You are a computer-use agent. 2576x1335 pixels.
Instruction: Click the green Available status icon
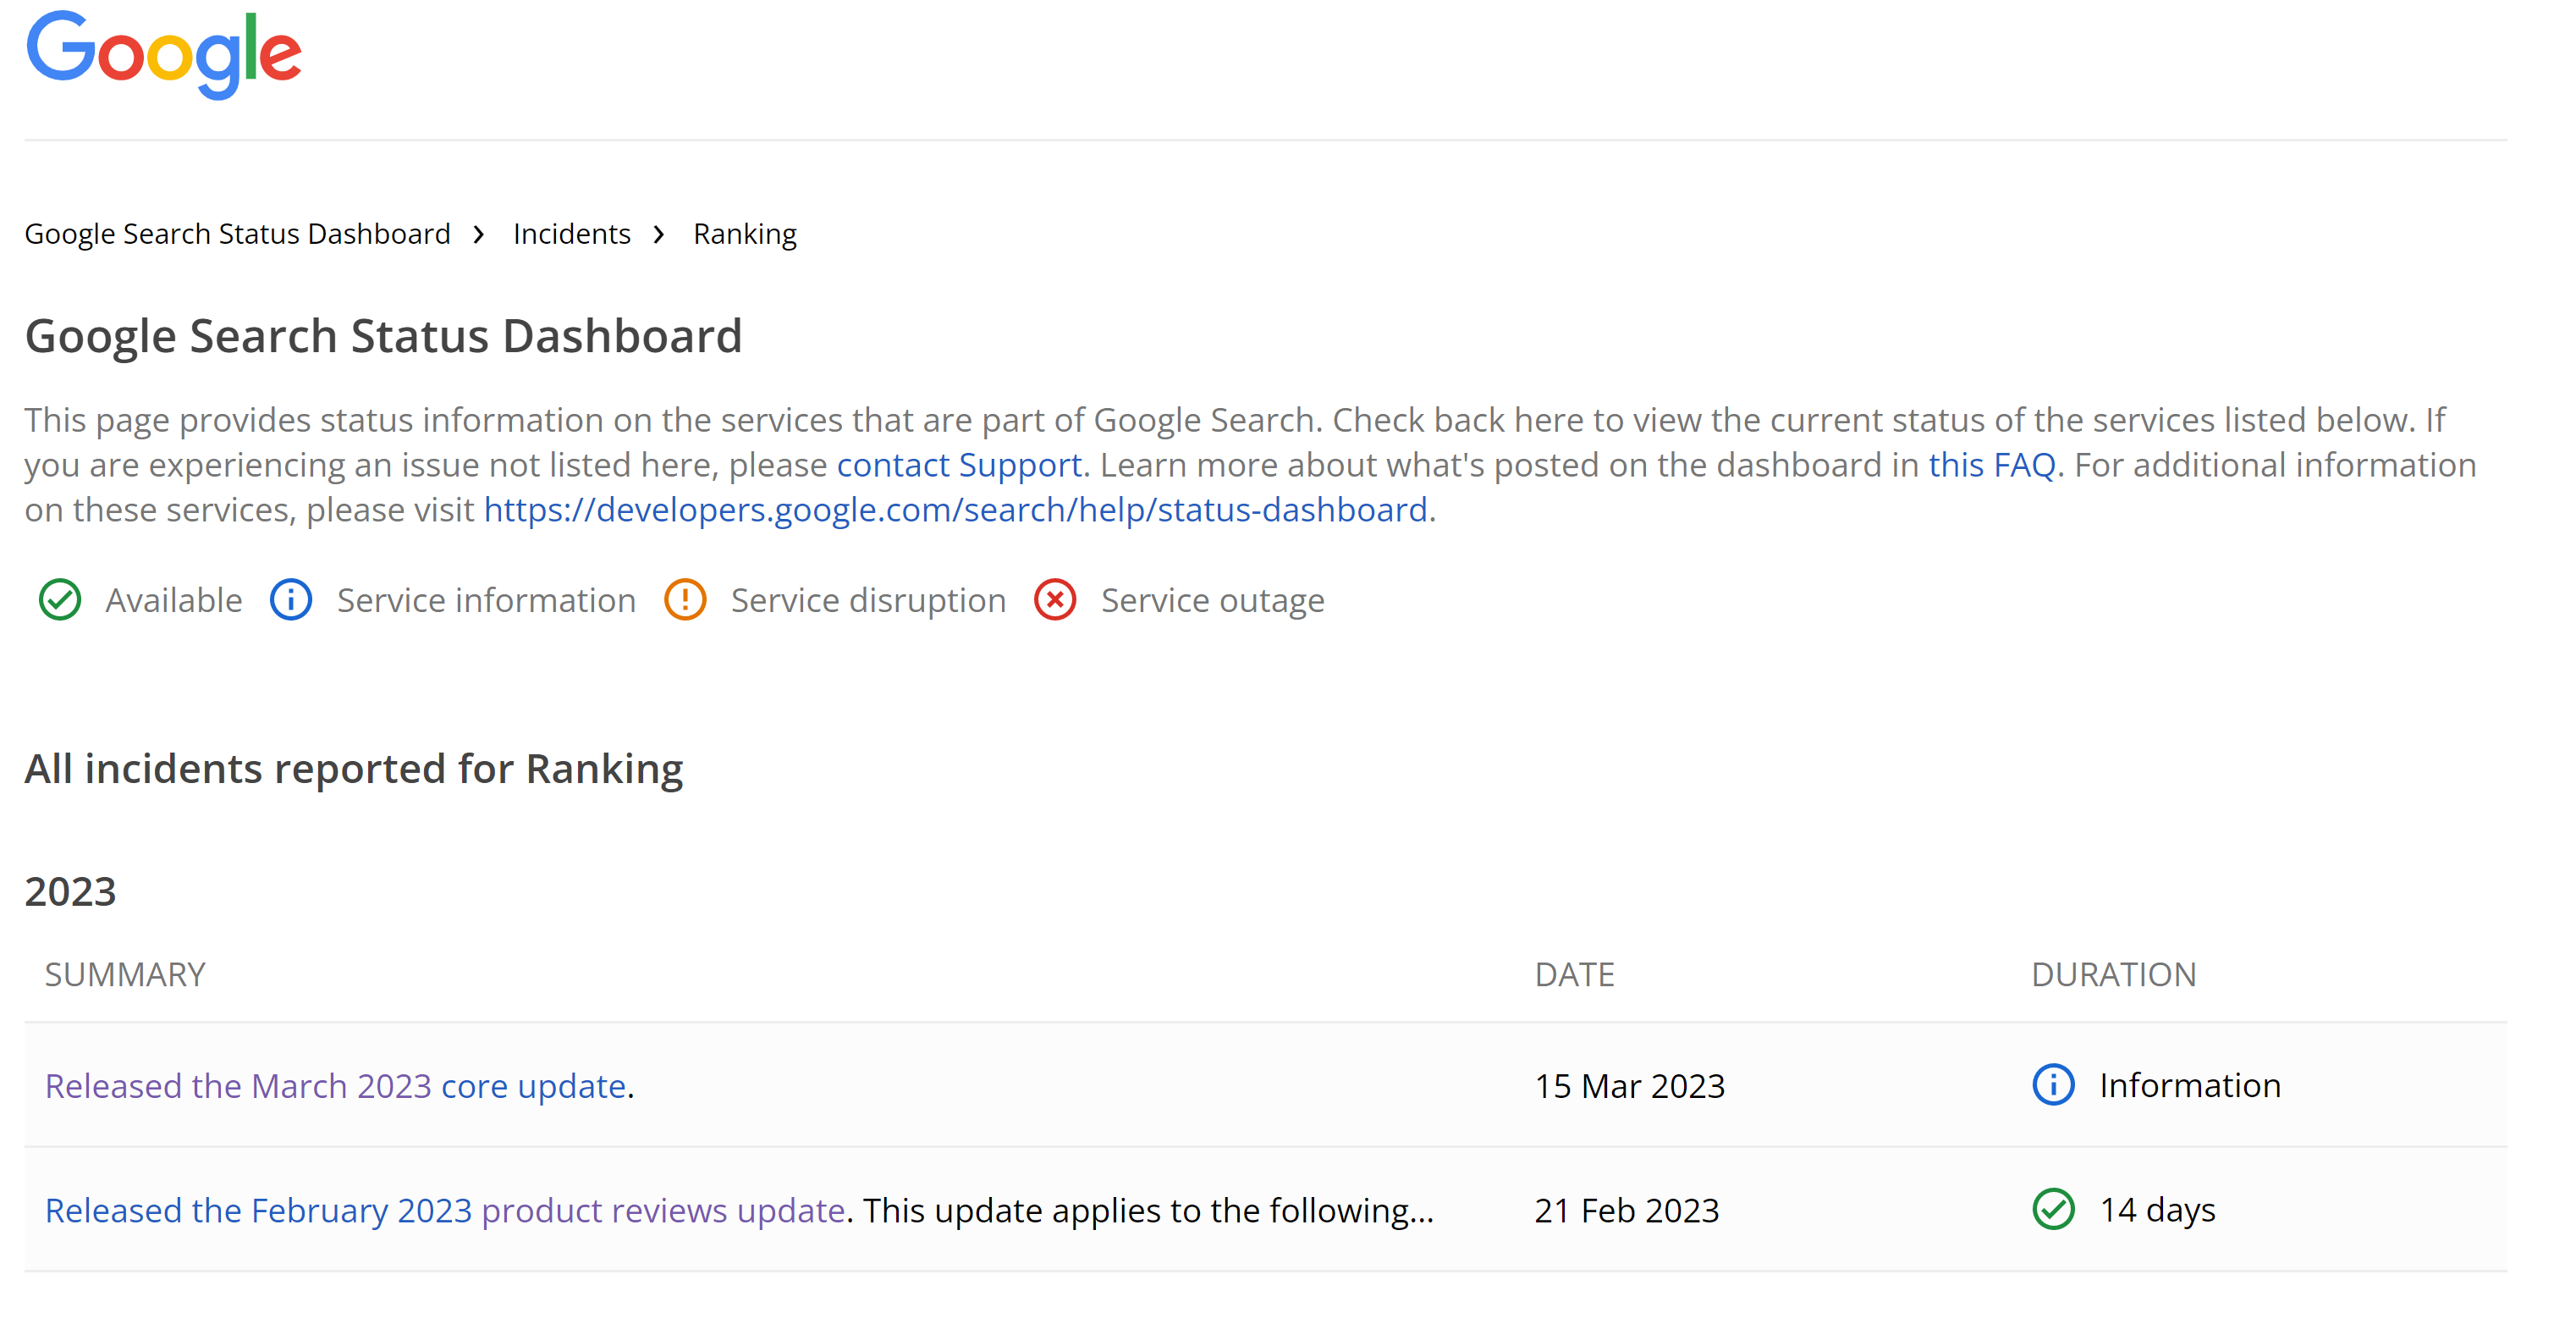point(60,600)
